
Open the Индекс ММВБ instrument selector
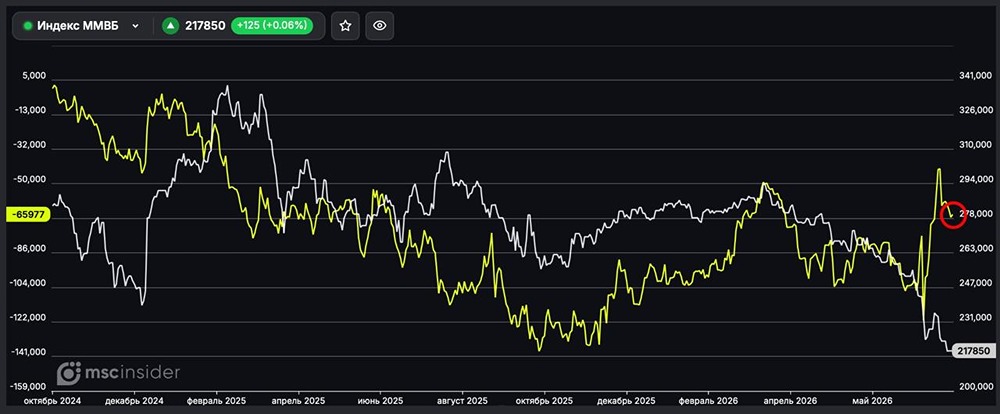(82, 26)
